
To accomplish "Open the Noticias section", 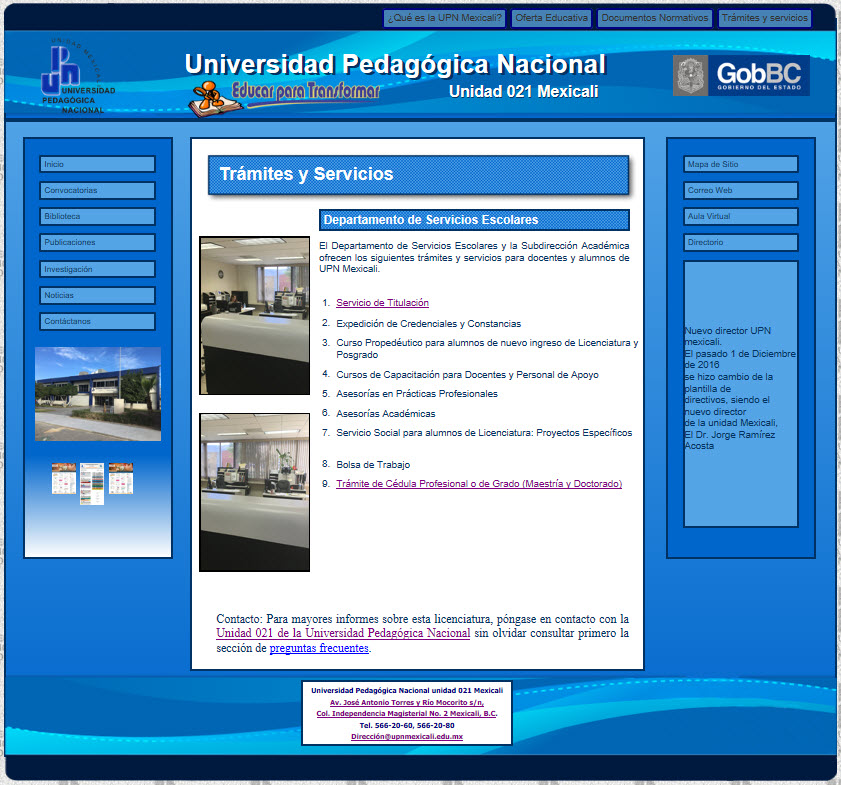I will click(x=97, y=295).
